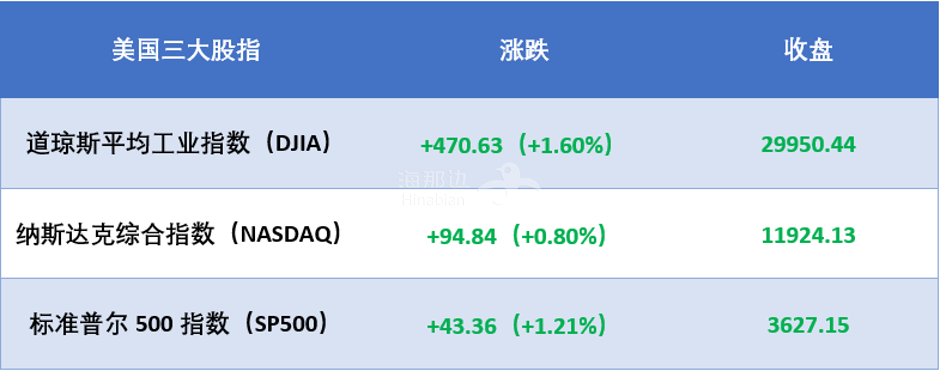Click the 纳斯达克综合指数 (NASDAQ) row label
The image size is (941, 372).
pos(179,235)
